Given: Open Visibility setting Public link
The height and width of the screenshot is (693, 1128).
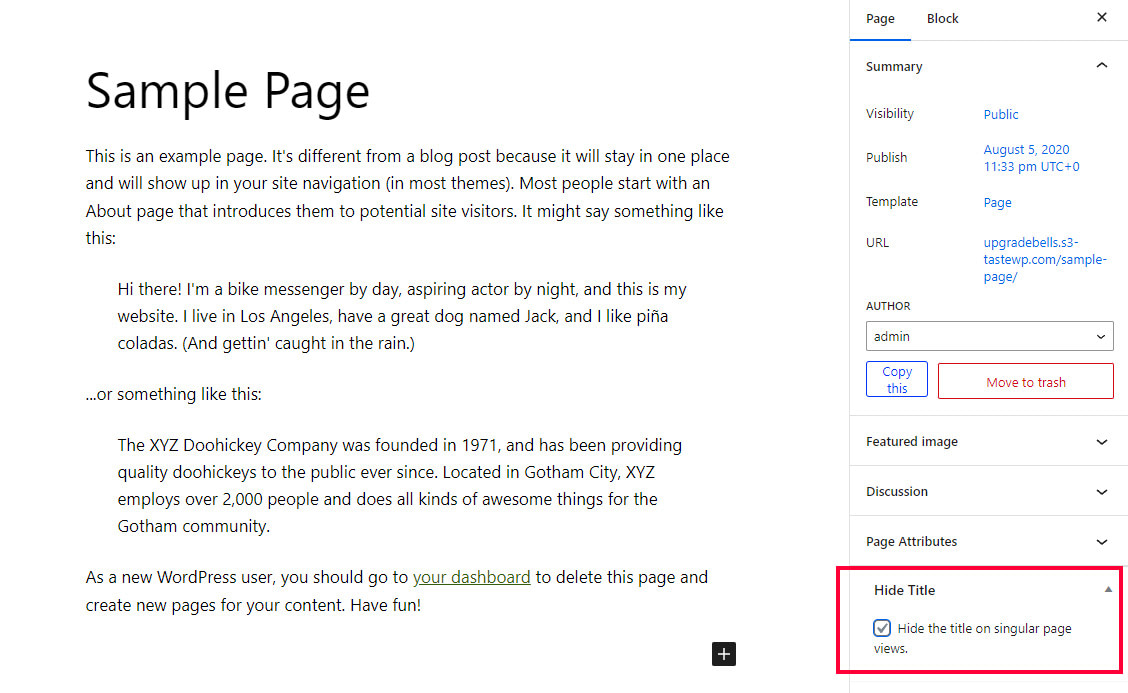Looking at the screenshot, I should 1001,114.
